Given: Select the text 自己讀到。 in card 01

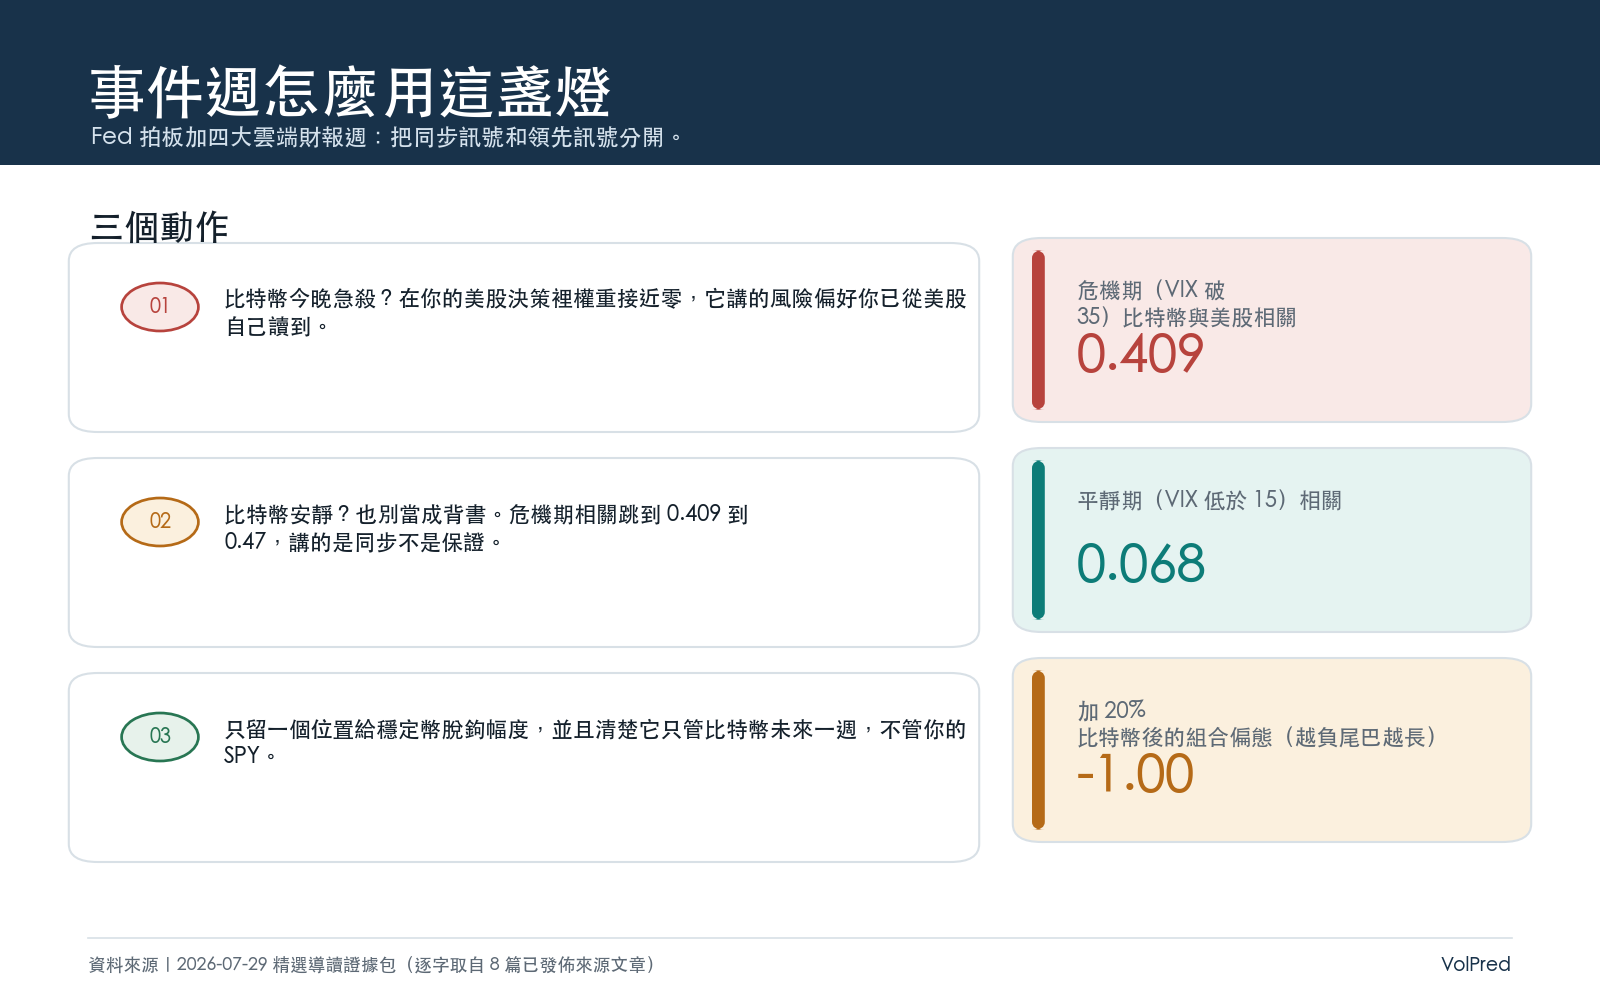Looking at the screenshot, I should pos(277,327).
